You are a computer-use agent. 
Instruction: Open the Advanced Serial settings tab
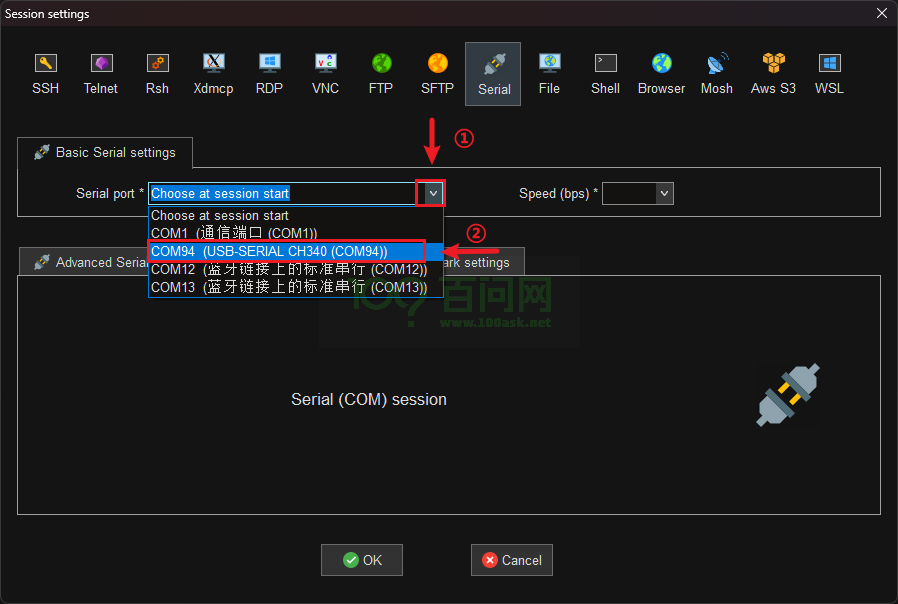tap(84, 262)
